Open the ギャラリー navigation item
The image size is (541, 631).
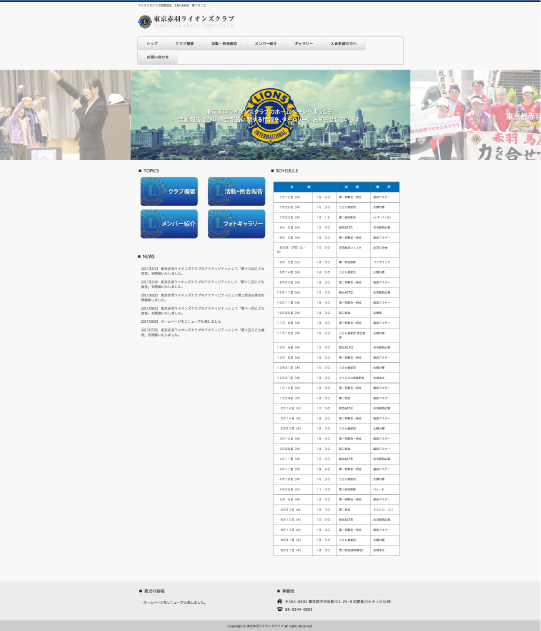click(304, 43)
